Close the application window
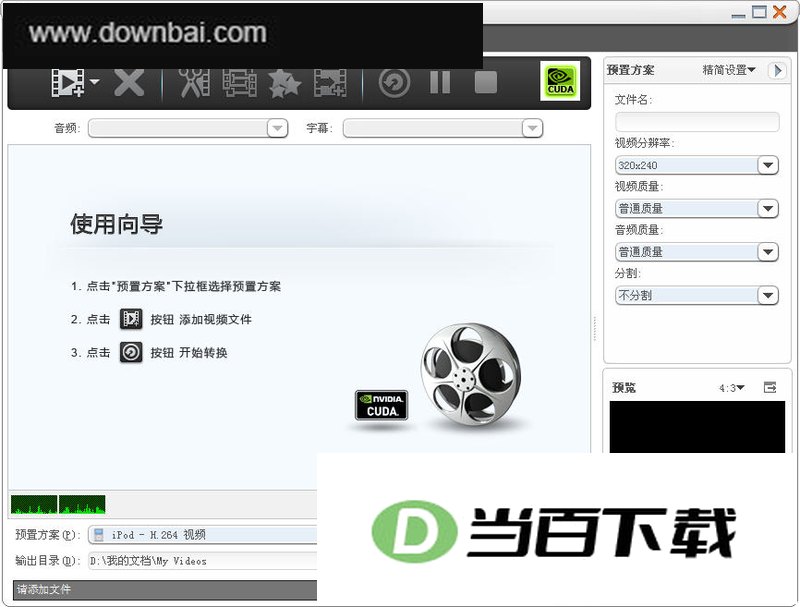This screenshot has width=800, height=607. (x=780, y=12)
